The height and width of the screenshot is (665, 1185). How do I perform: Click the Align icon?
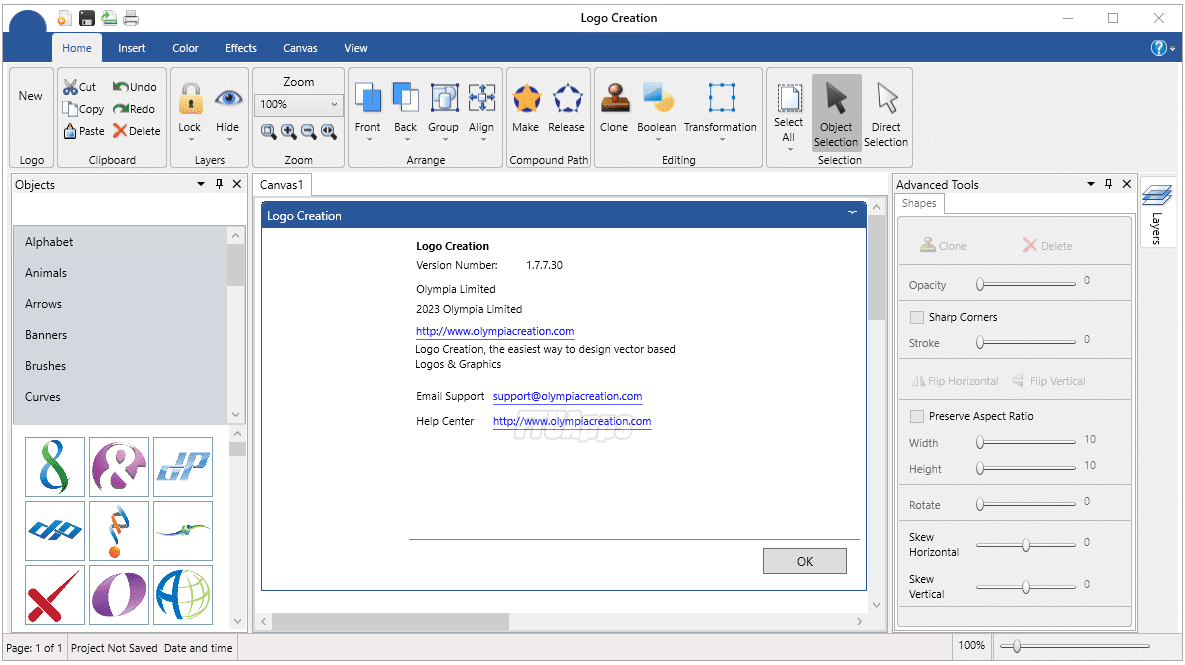coord(481,98)
